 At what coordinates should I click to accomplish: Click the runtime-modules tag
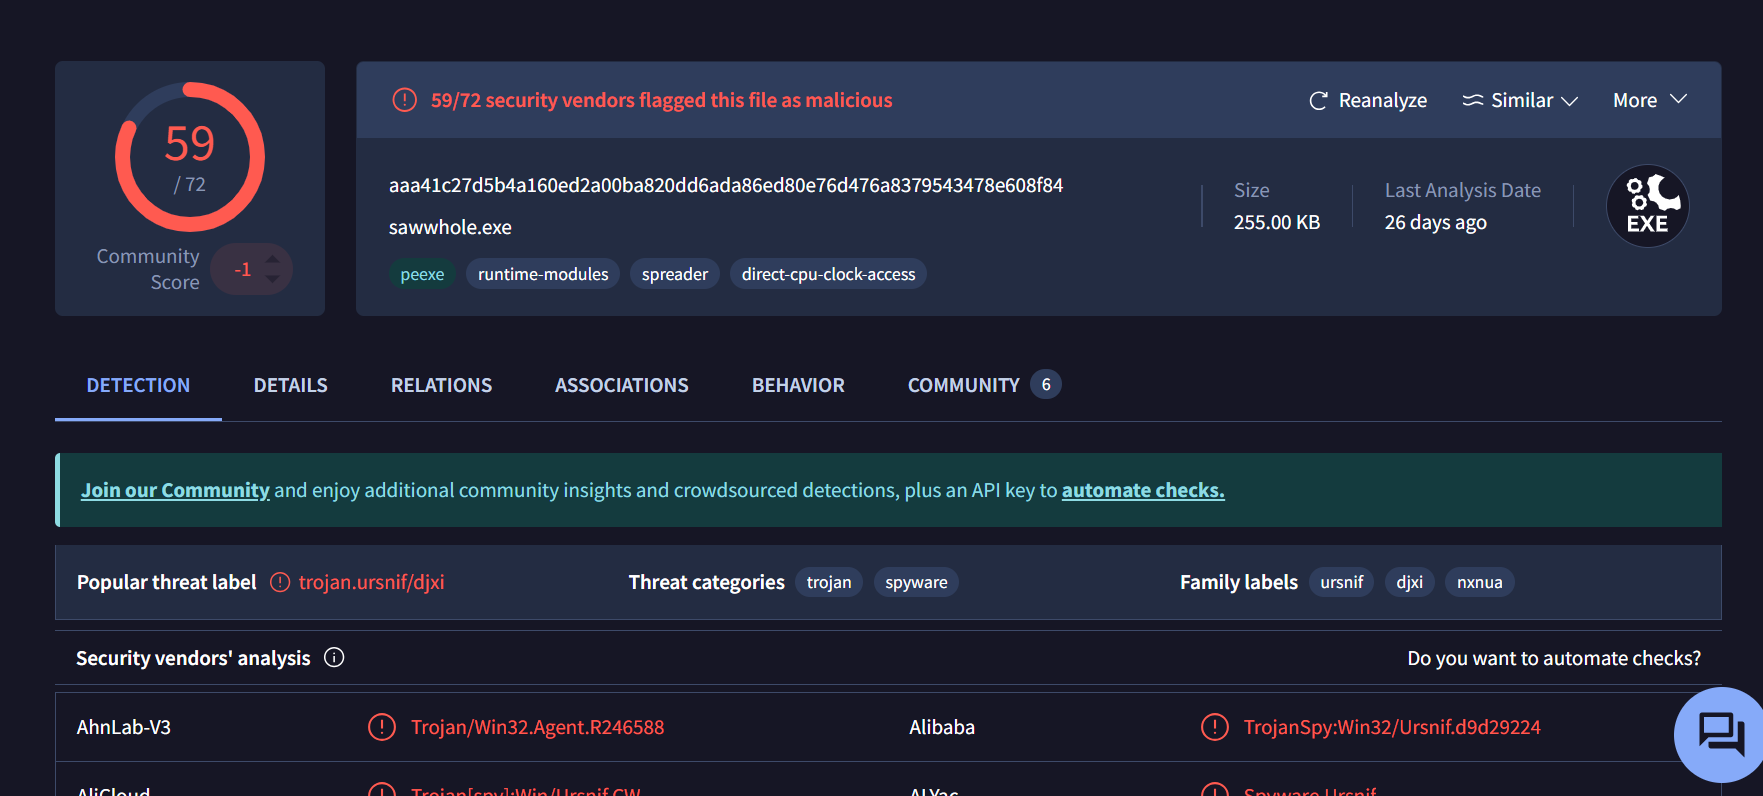pyautogui.click(x=543, y=274)
